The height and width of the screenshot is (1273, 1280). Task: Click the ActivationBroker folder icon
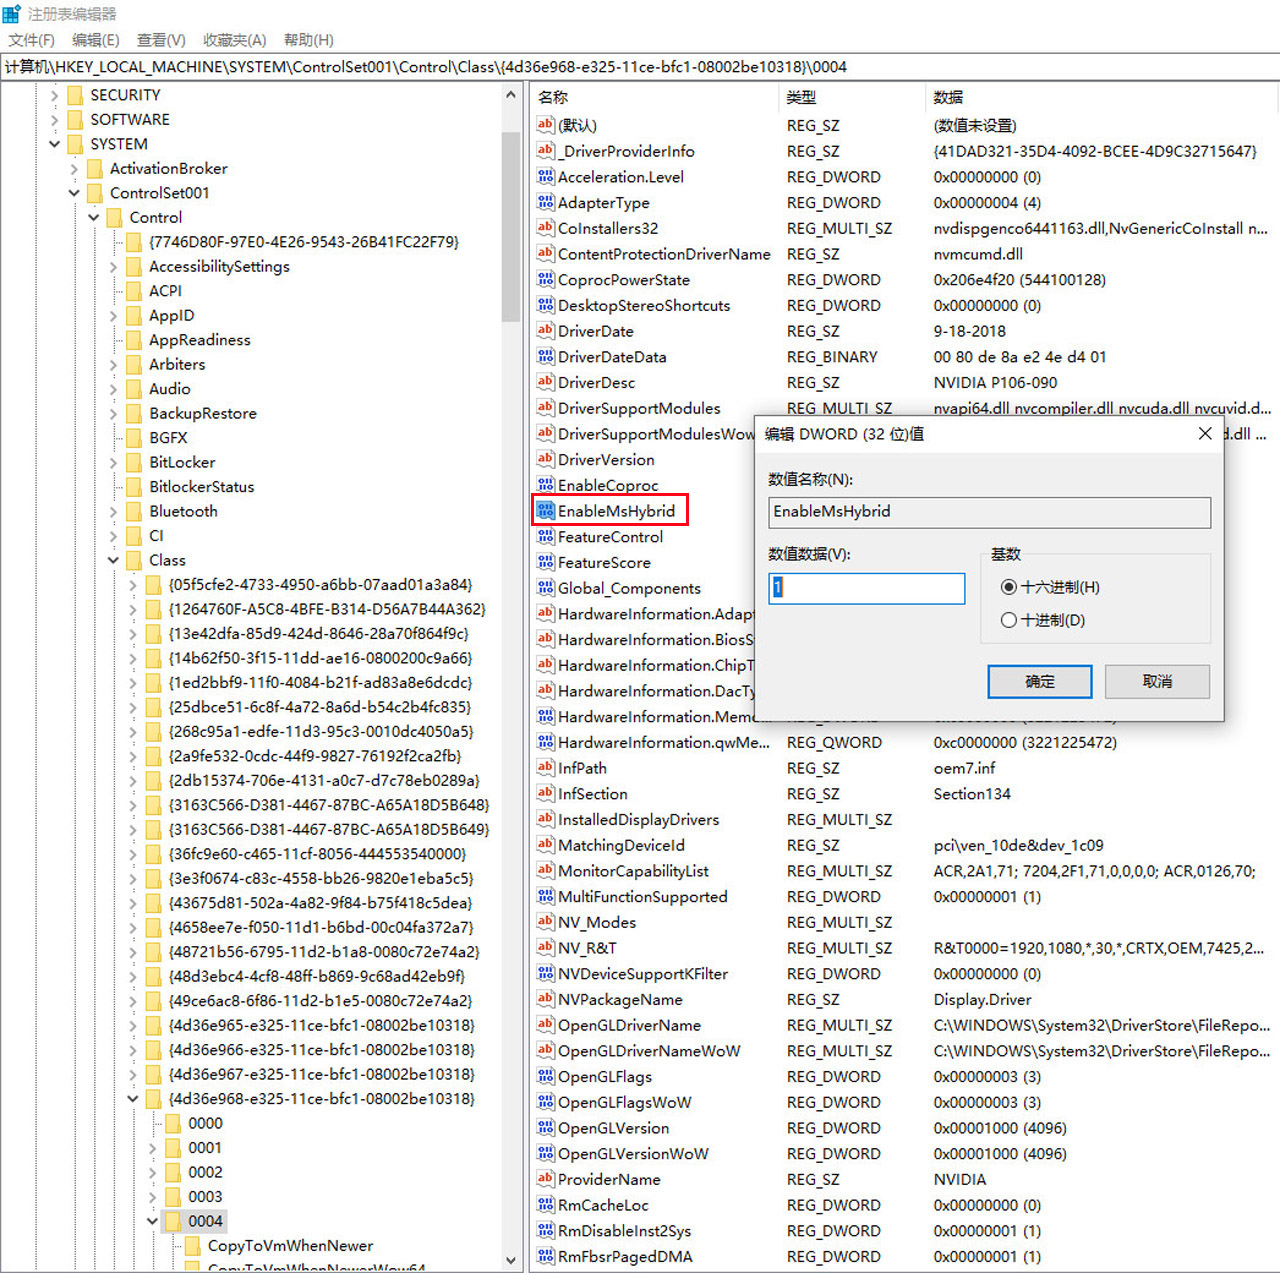95,168
